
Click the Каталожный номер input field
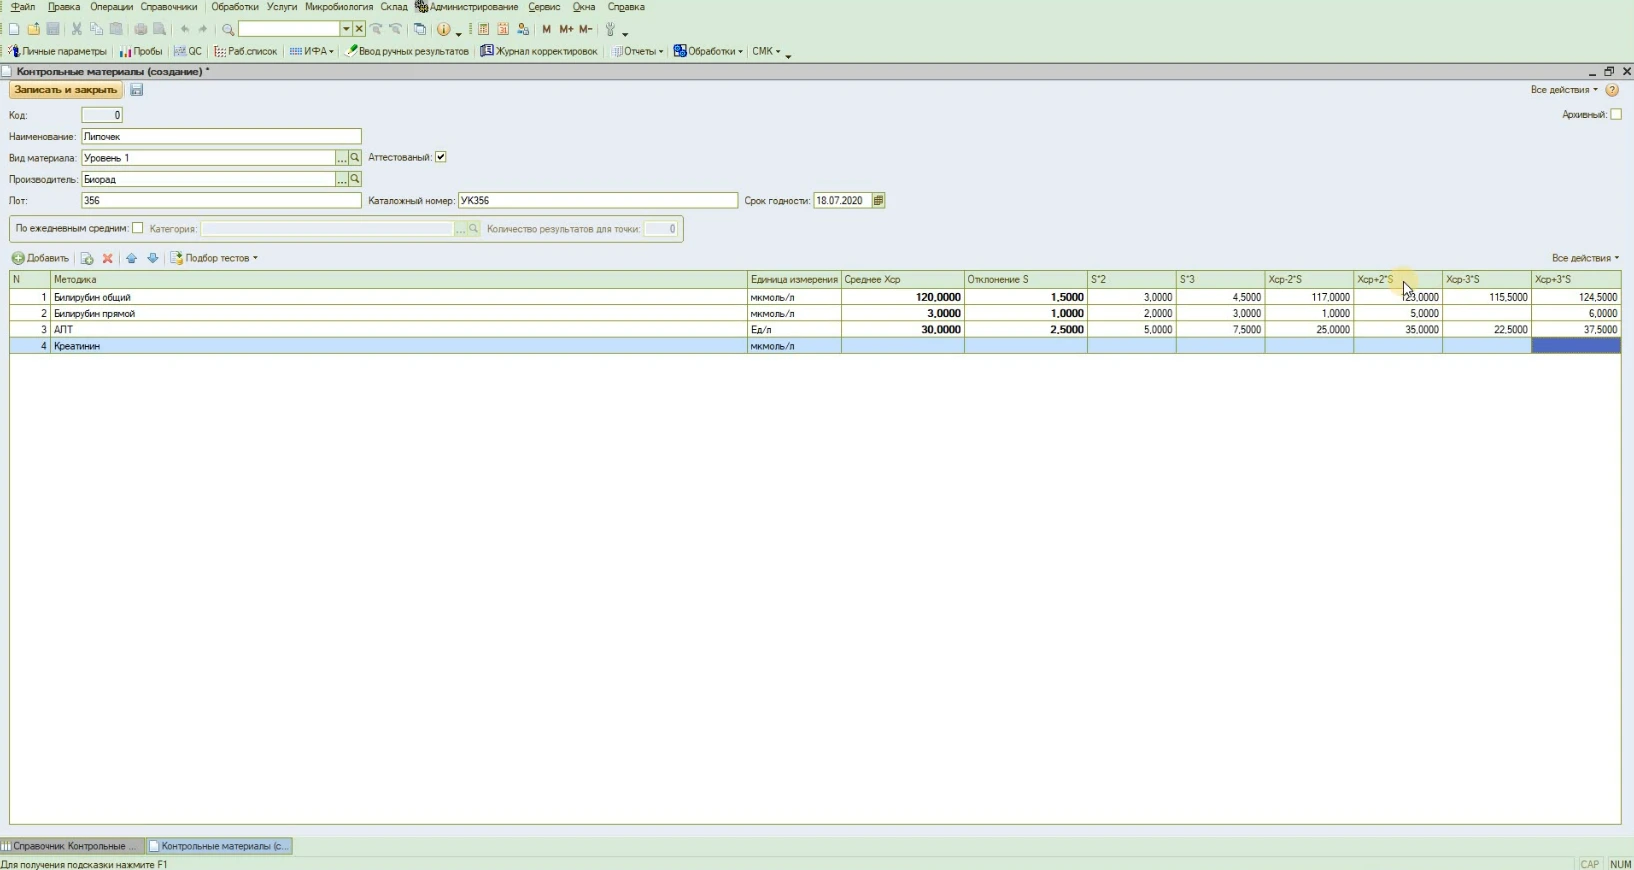pos(597,201)
